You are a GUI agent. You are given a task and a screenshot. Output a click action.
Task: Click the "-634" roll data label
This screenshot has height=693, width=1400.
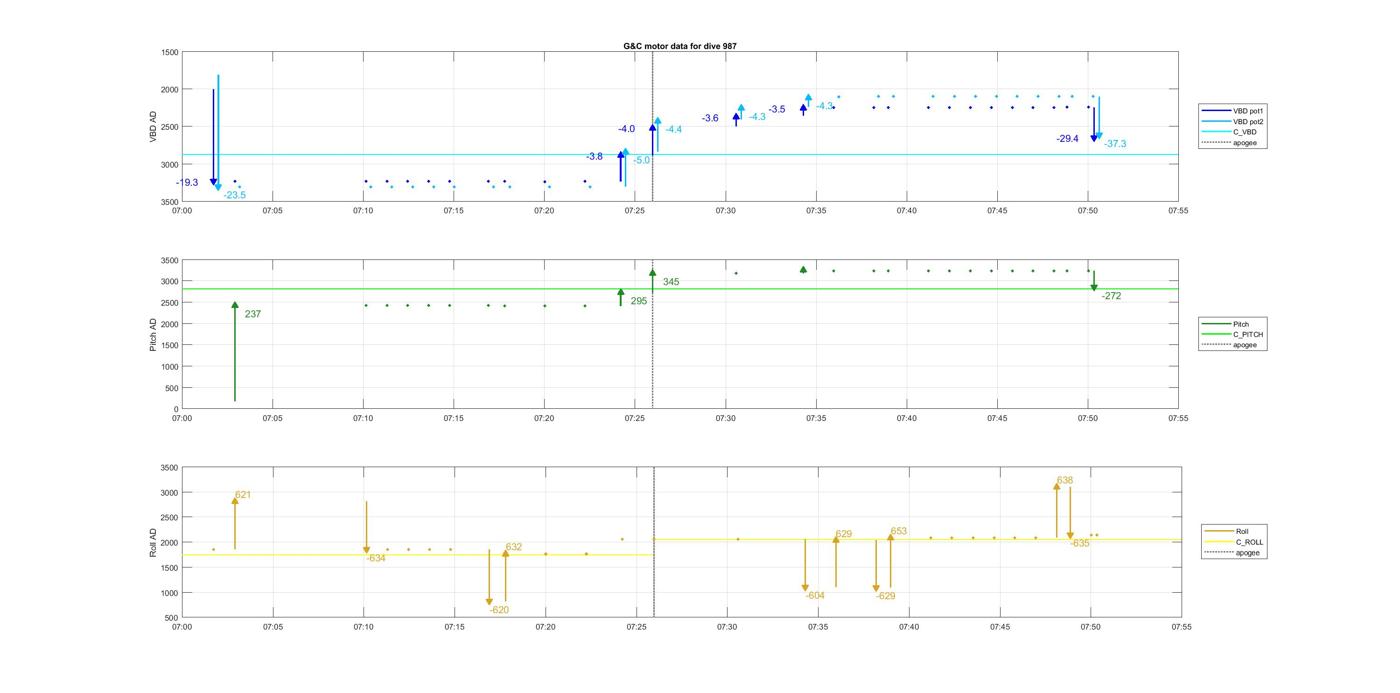pos(376,558)
